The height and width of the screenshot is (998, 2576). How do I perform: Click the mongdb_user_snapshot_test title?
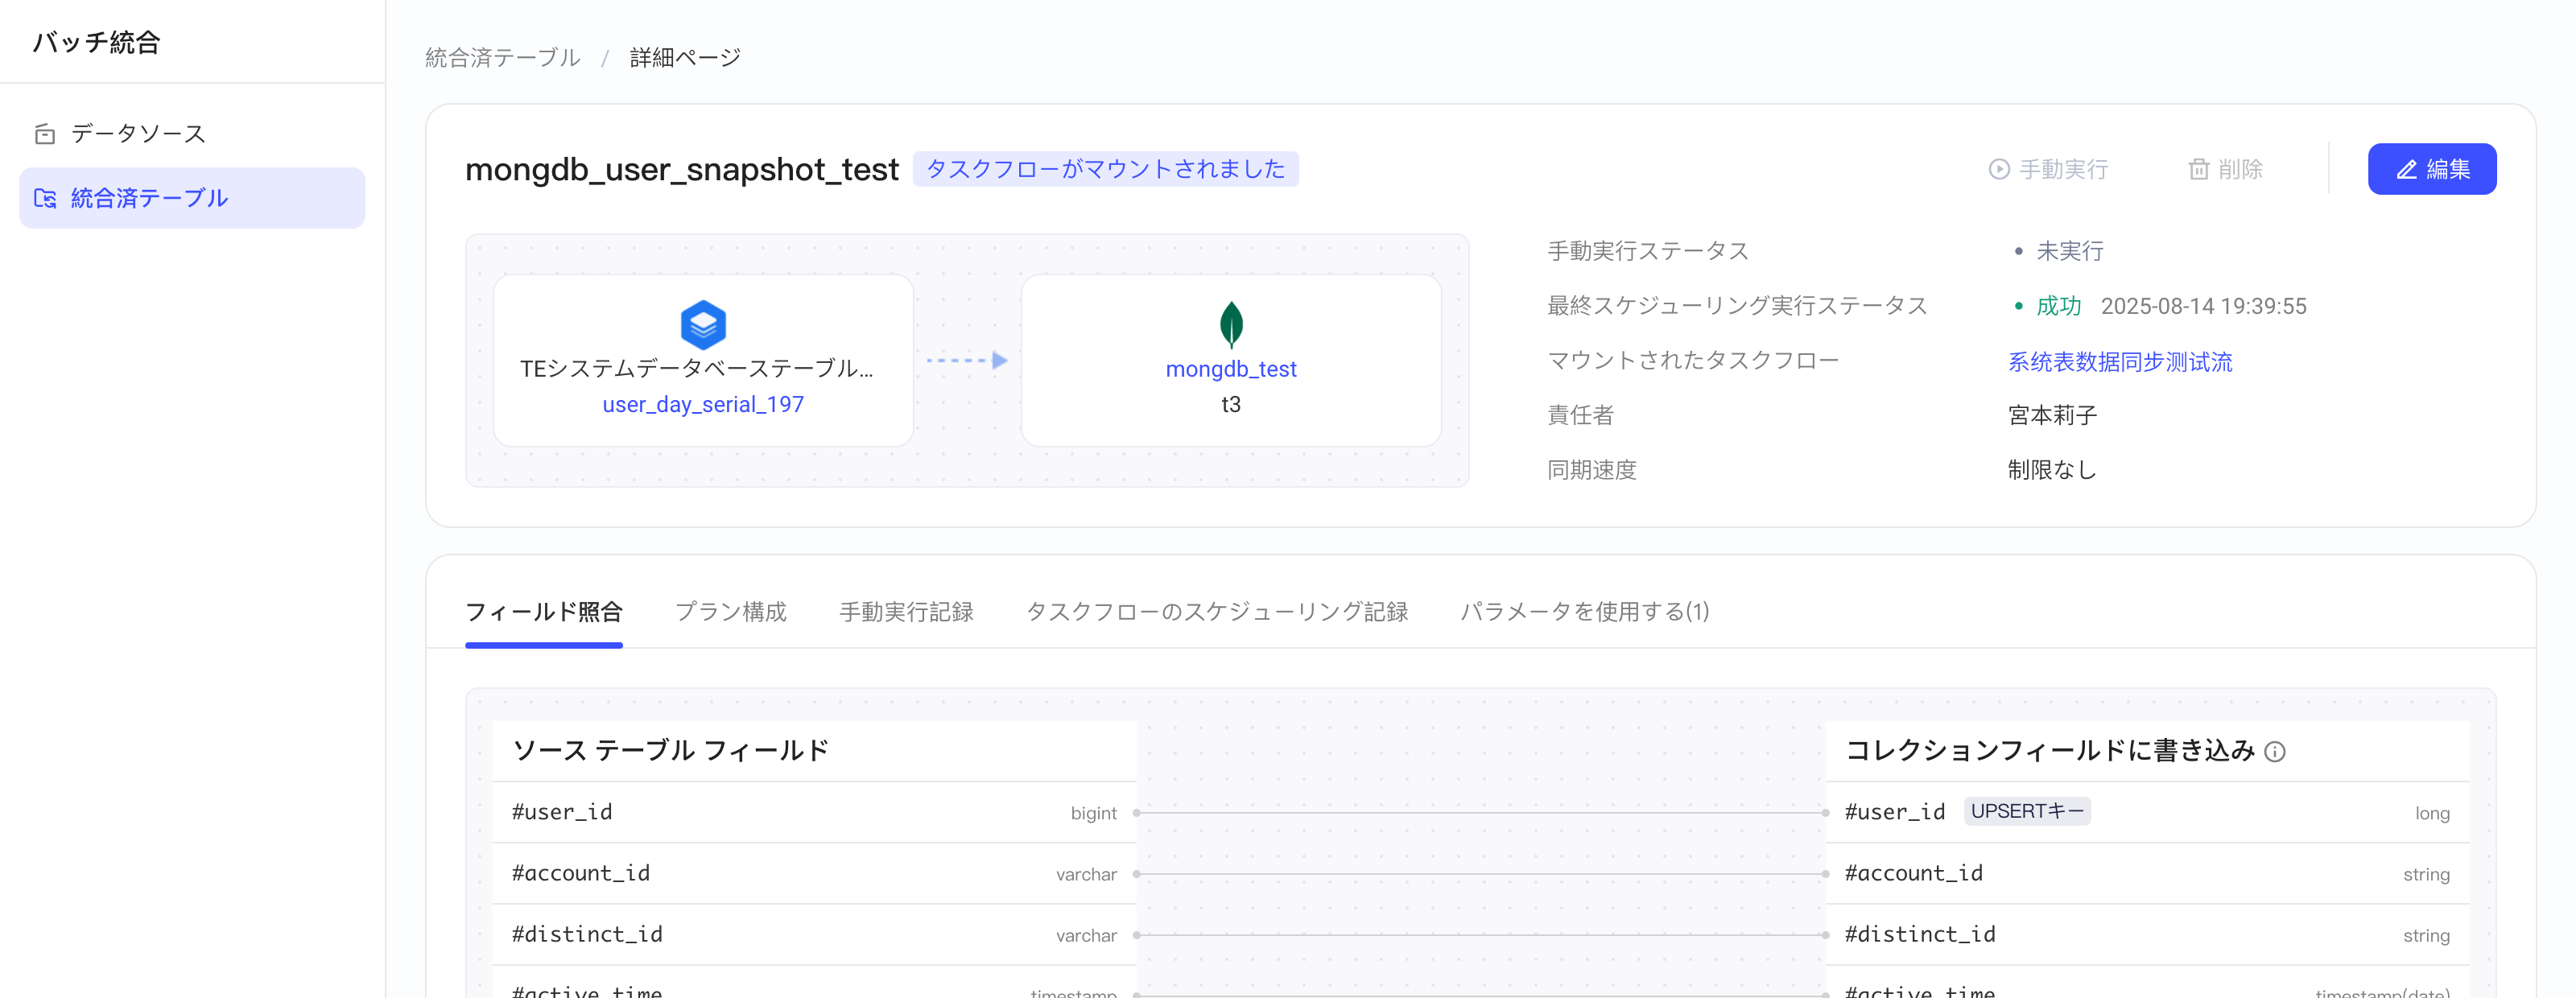coord(682,169)
